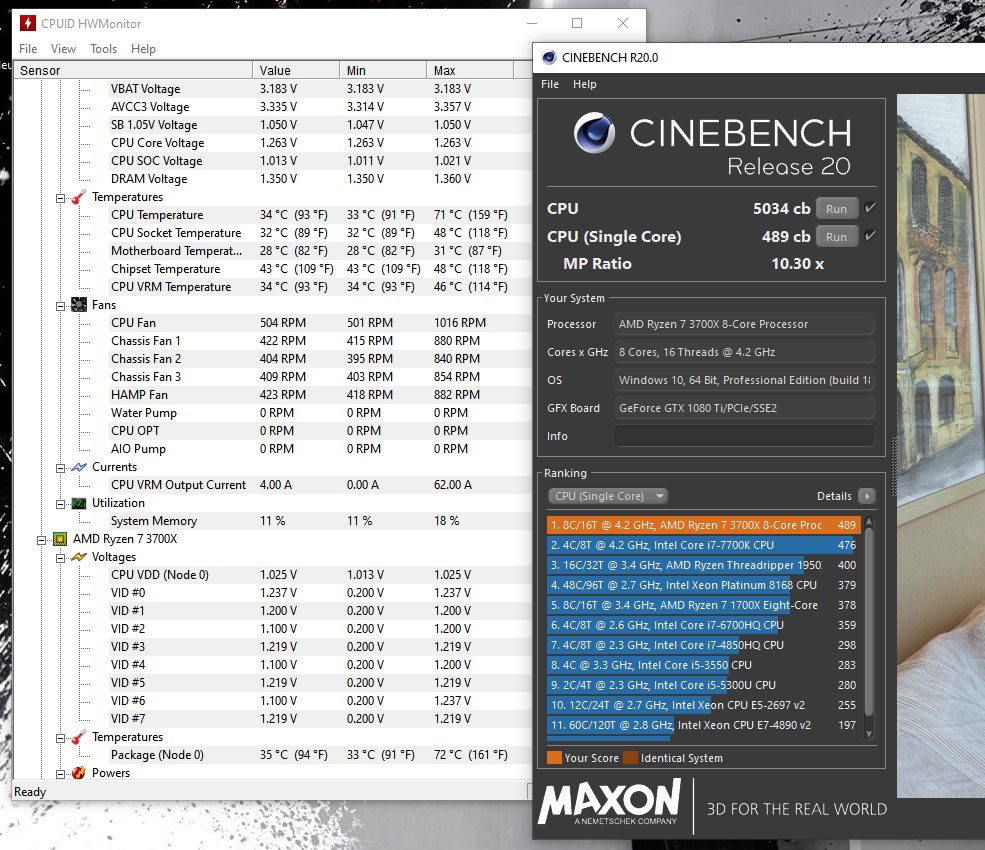
Task: Collapse the Temperatures group above Package (Node 0)
Action: click(x=60, y=739)
